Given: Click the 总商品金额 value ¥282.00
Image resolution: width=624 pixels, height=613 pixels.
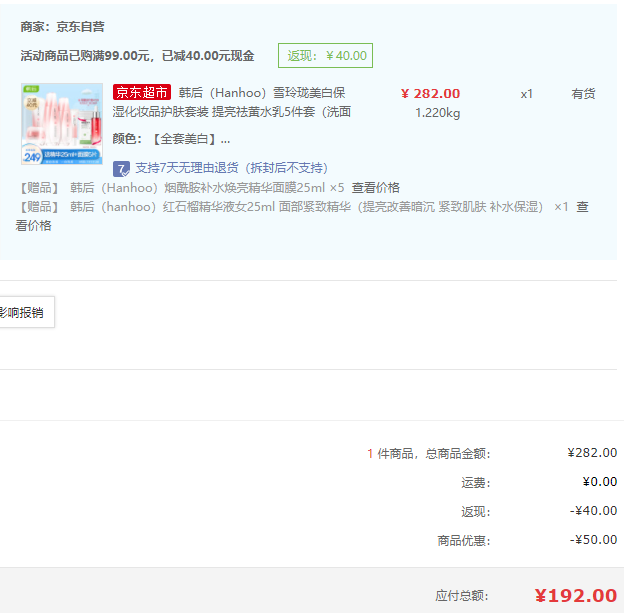Looking at the screenshot, I should click(x=592, y=453).
